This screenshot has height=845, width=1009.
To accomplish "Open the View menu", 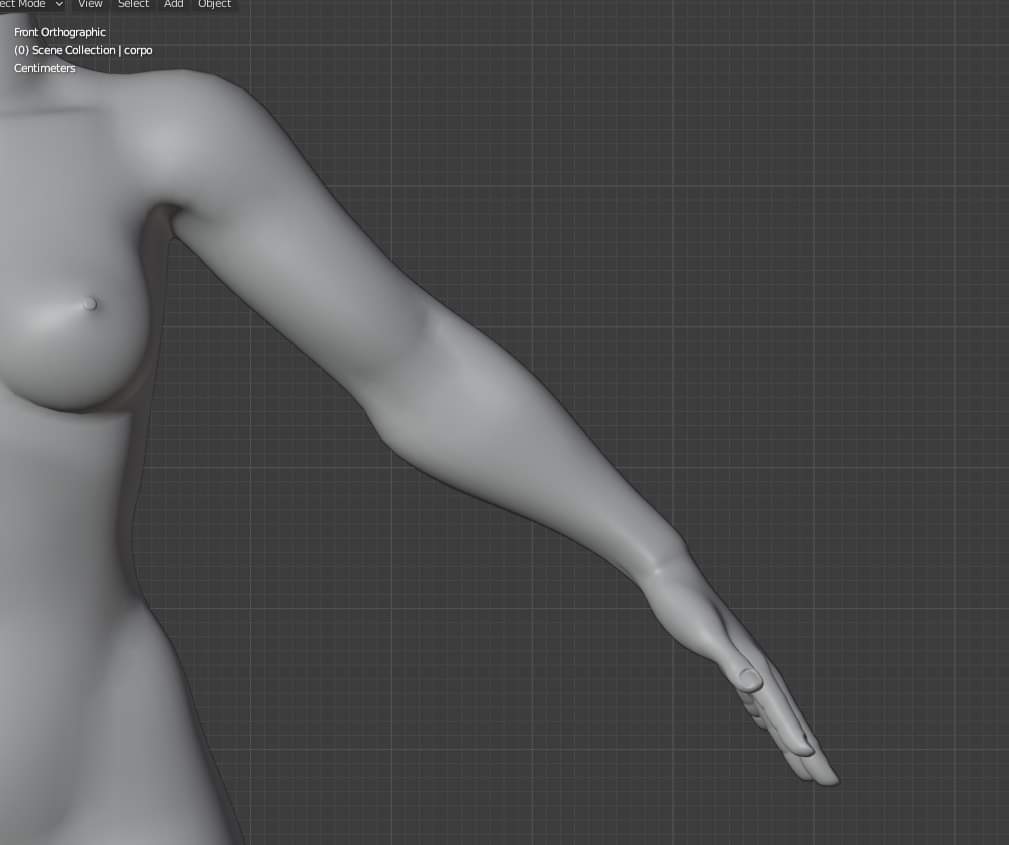I will (x=90, y=4).
